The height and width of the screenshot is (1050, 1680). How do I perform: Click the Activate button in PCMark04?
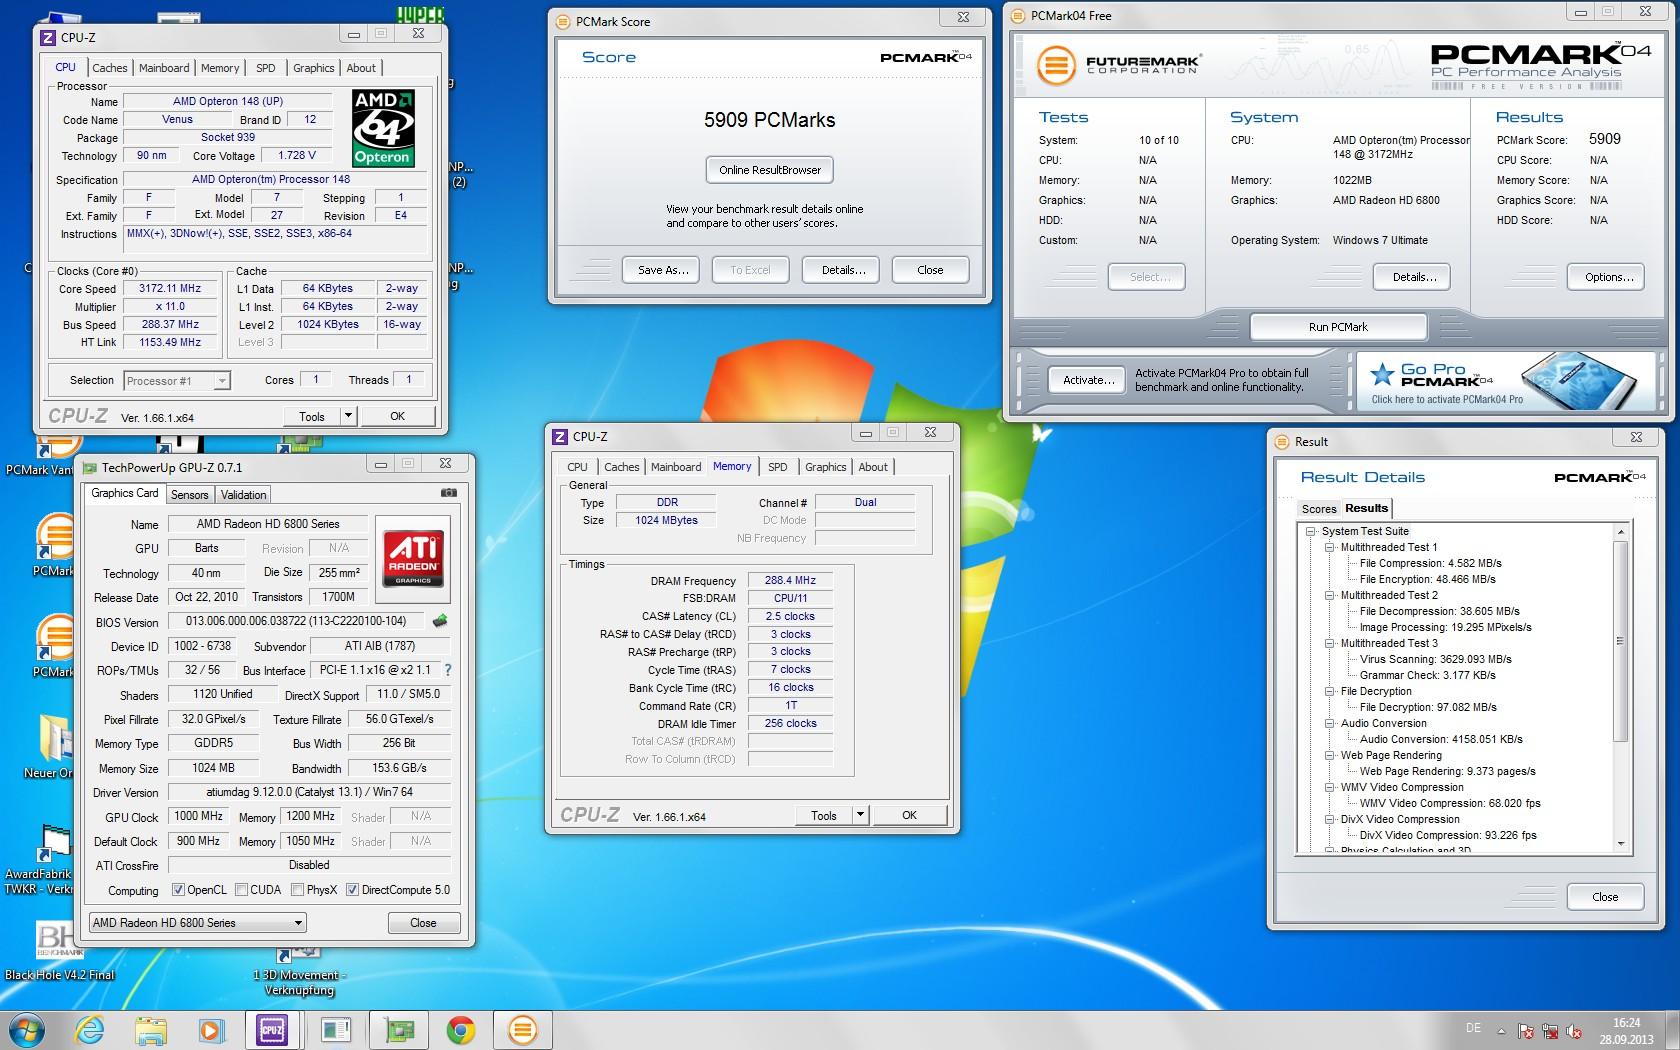point(1088,380)
